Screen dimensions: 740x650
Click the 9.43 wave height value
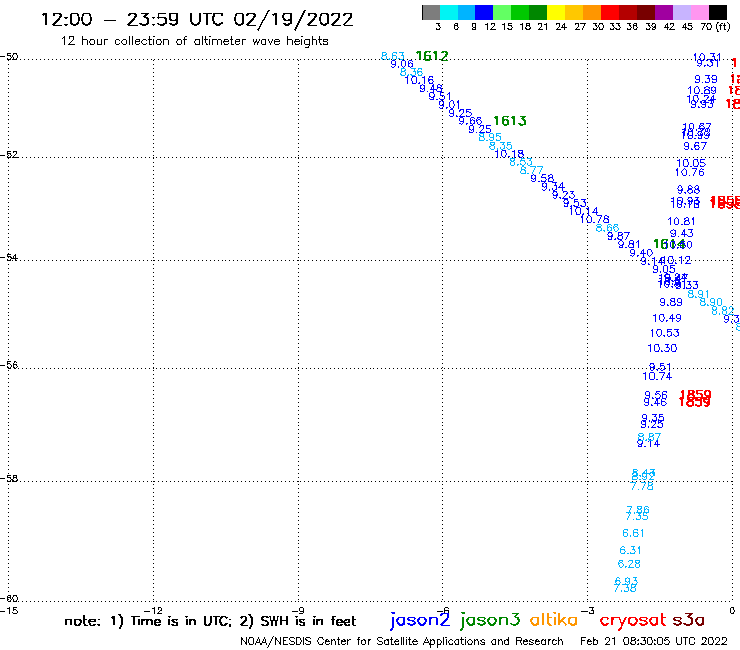pyautogui.click(x=682, y=233)
